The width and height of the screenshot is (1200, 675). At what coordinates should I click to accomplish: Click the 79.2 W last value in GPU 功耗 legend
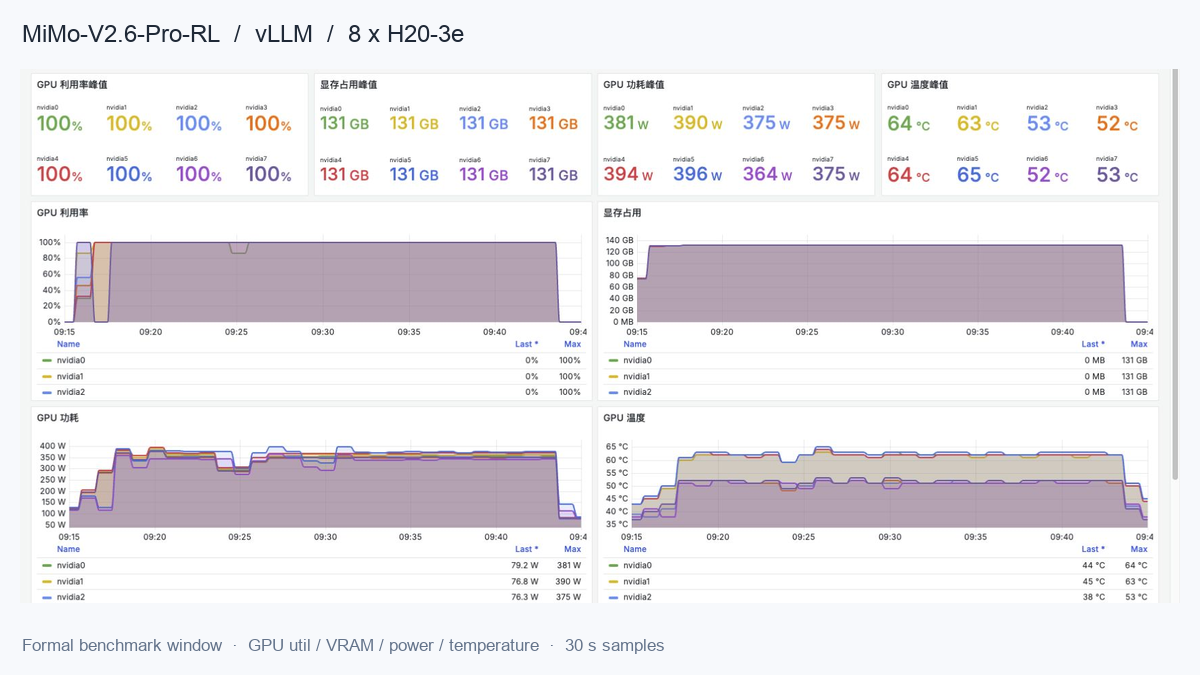point(525,565)
